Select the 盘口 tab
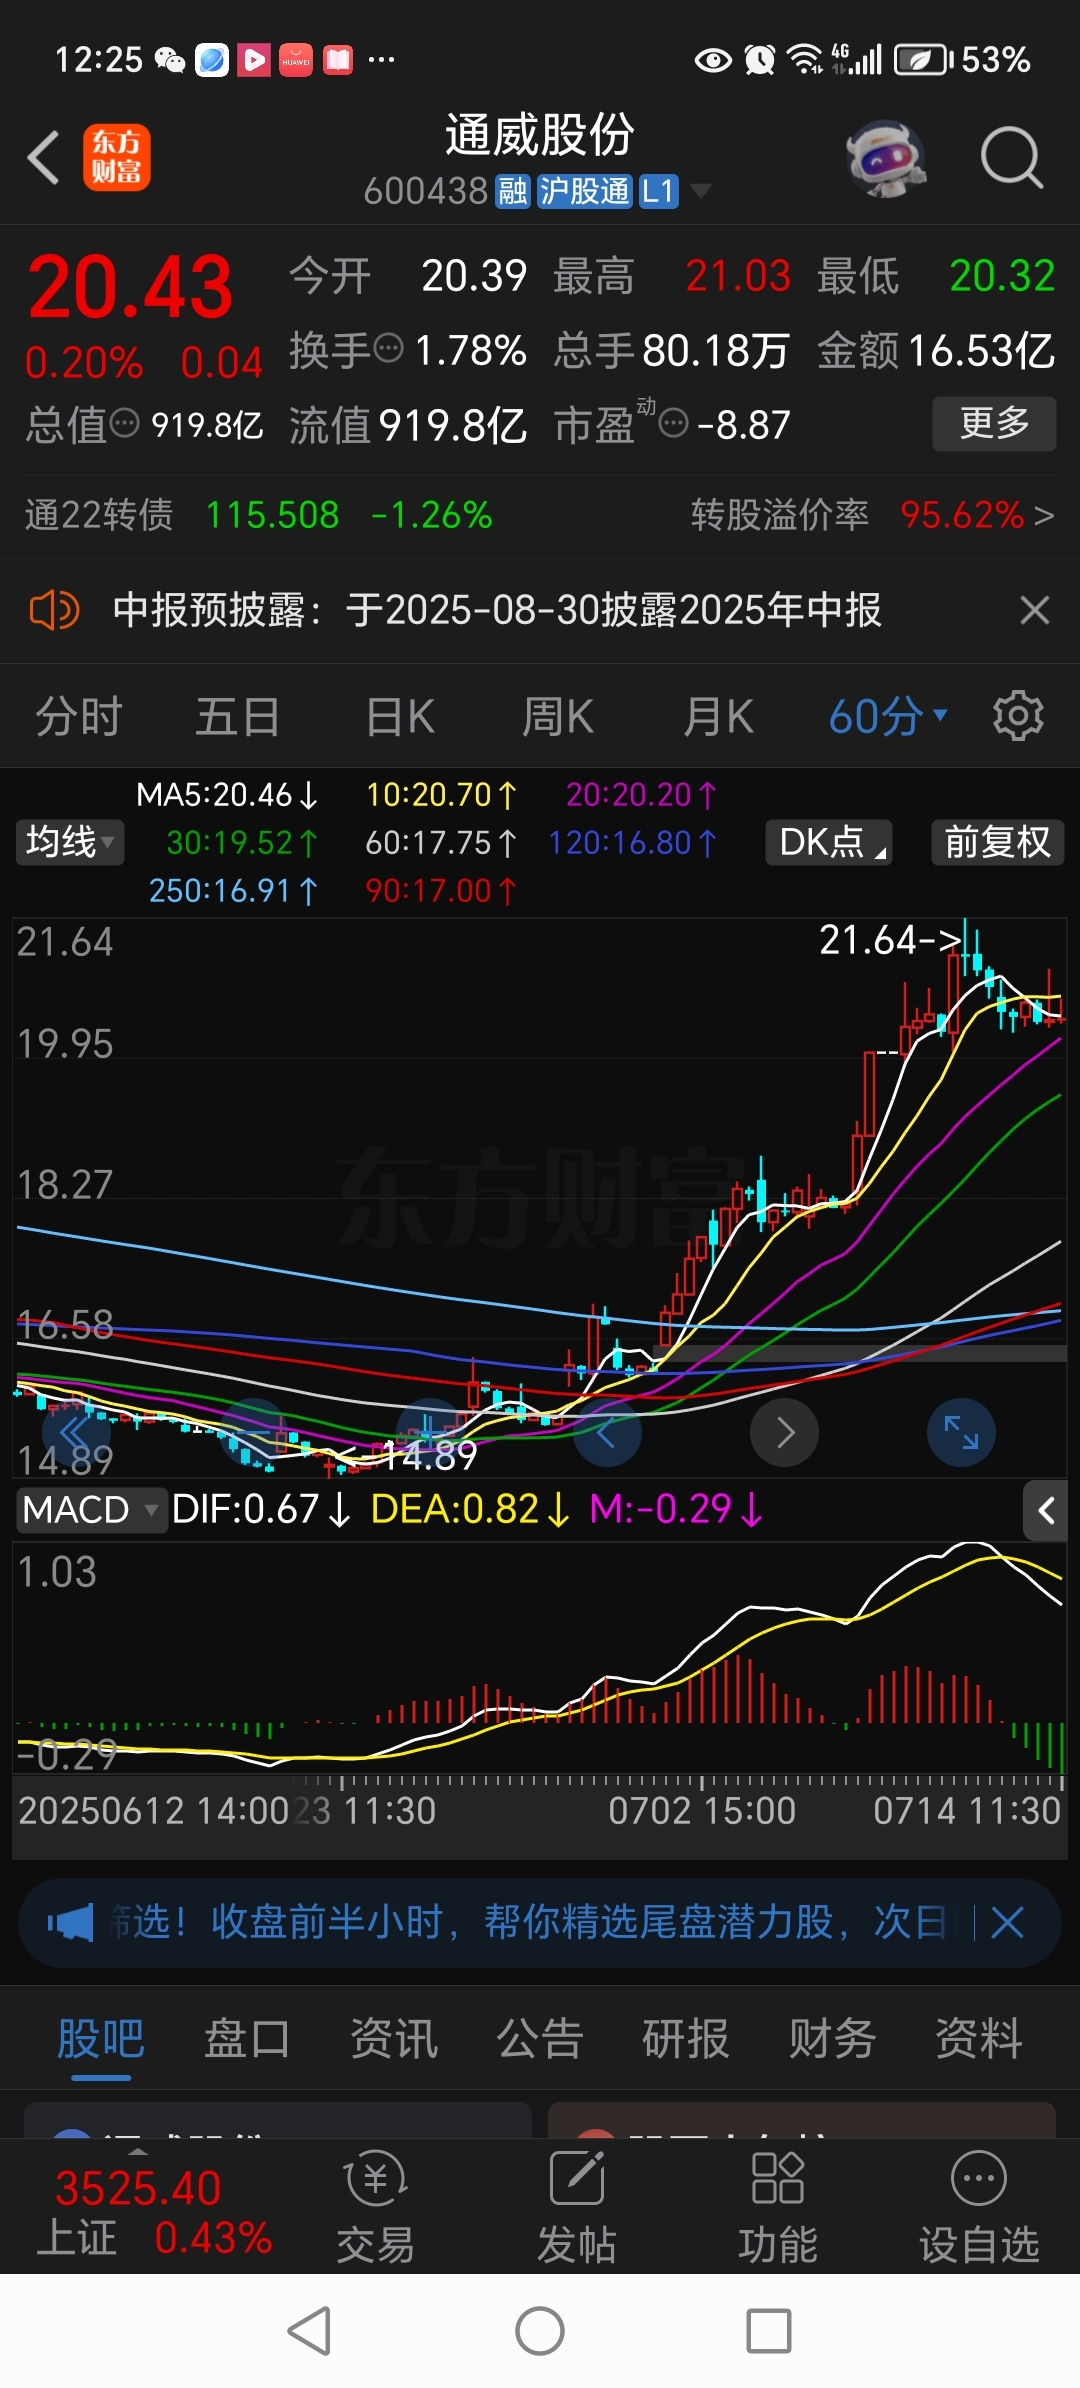The width and height of the screenshot is (1080, 2388). [247, 2038]
